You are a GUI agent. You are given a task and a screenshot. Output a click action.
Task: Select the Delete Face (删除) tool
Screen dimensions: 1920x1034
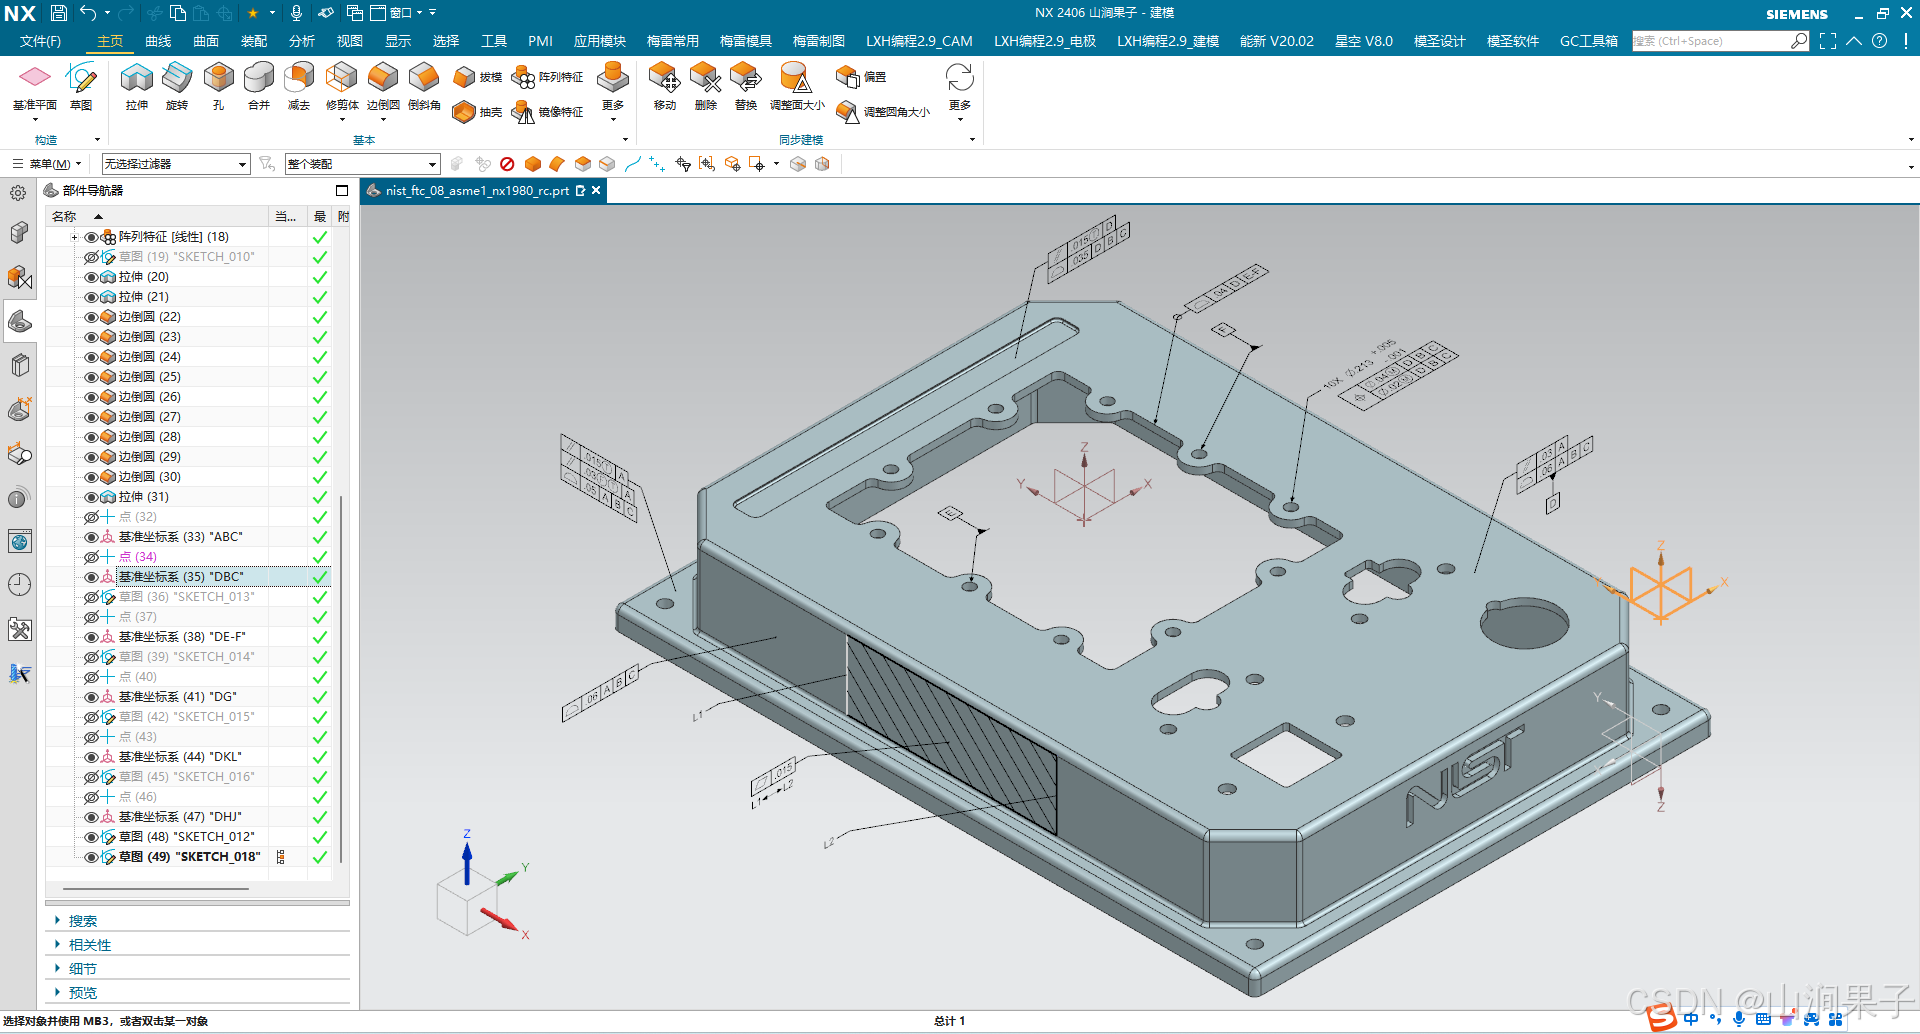click(x=706, y=86)
